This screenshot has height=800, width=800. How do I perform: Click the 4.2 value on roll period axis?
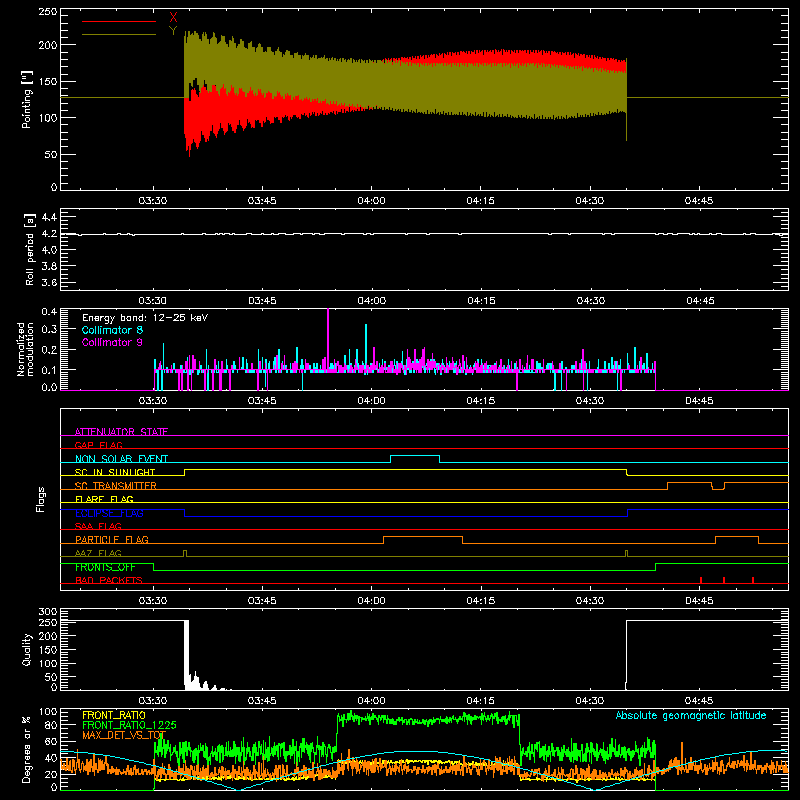pos(49,234)
